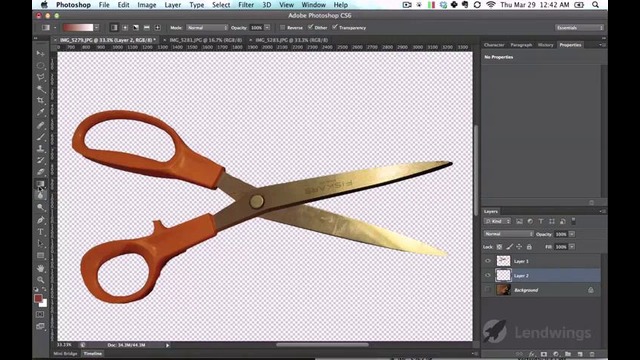
Task: Hide Layer 1 visibility eye
Action: coord(488,261)
